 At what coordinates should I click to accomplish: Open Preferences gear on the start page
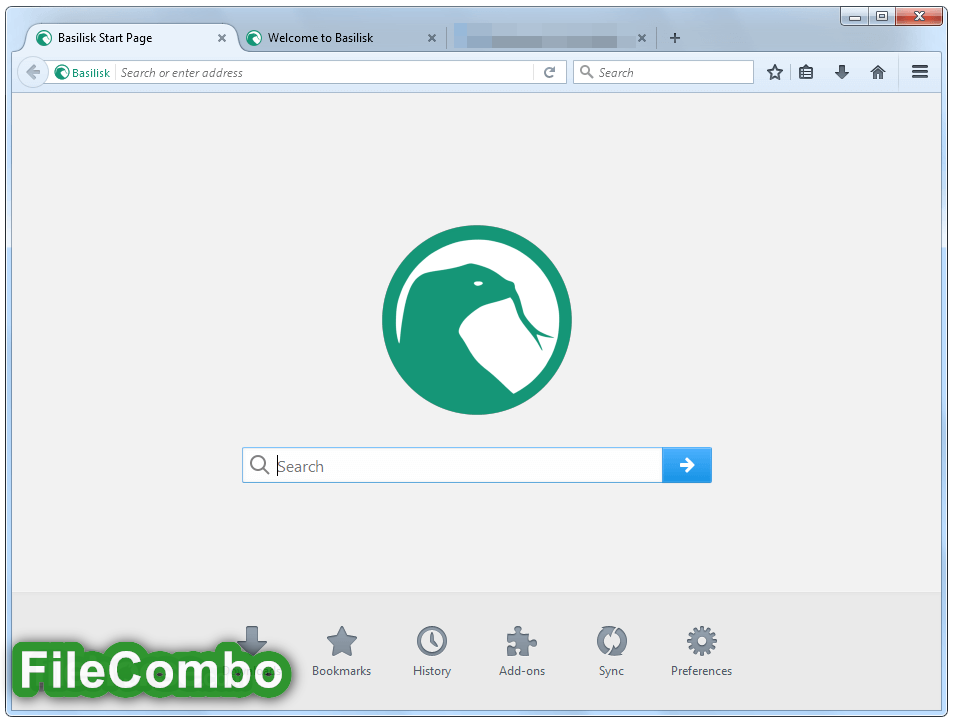pyautogui.click(x=702, y=651)
